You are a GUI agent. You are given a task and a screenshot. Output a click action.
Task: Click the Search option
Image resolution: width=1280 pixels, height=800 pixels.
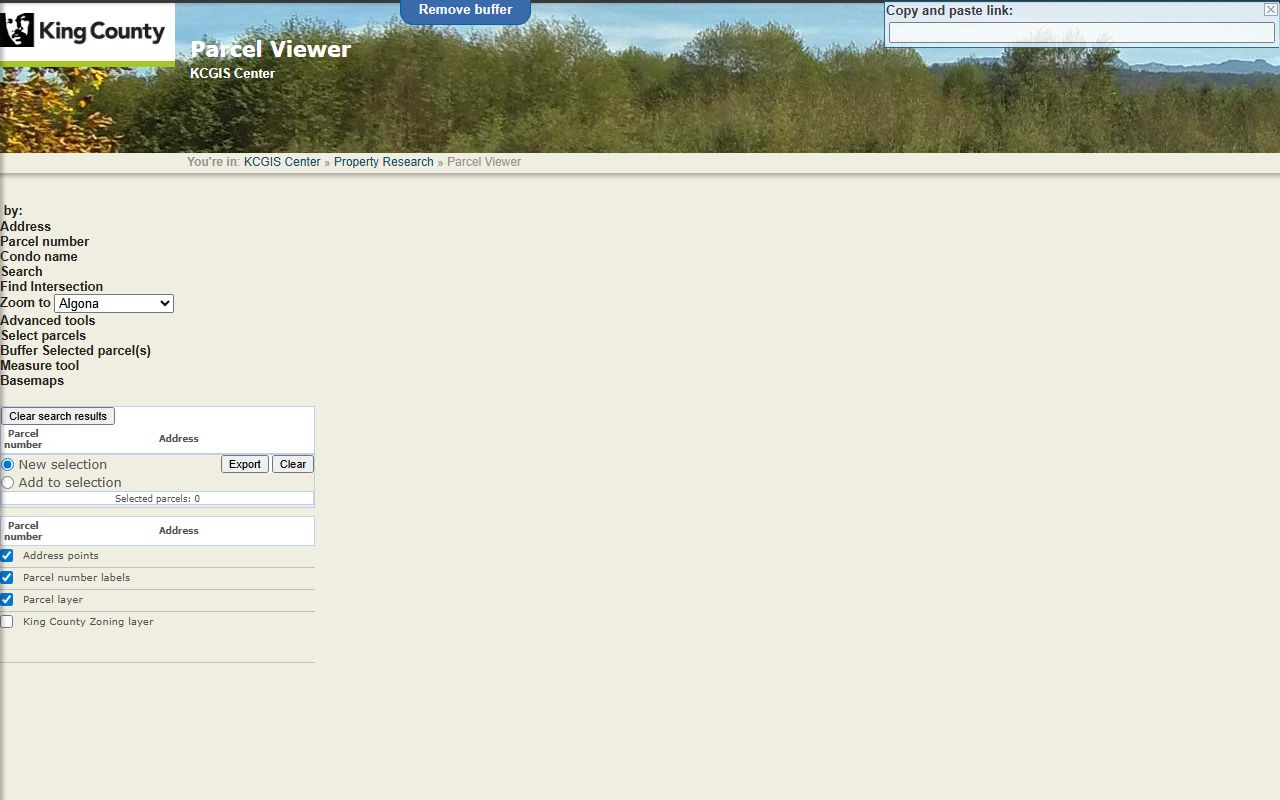tap(22, 272)
